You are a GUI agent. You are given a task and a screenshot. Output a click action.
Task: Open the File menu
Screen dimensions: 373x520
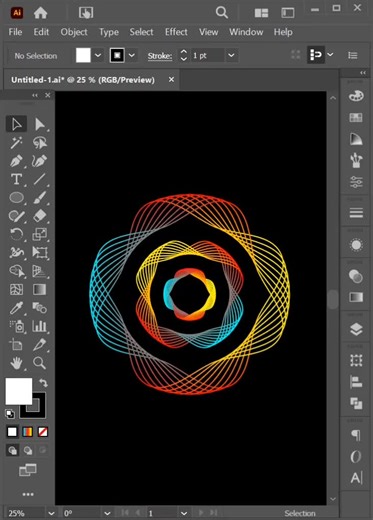click(x=15, y=32)
